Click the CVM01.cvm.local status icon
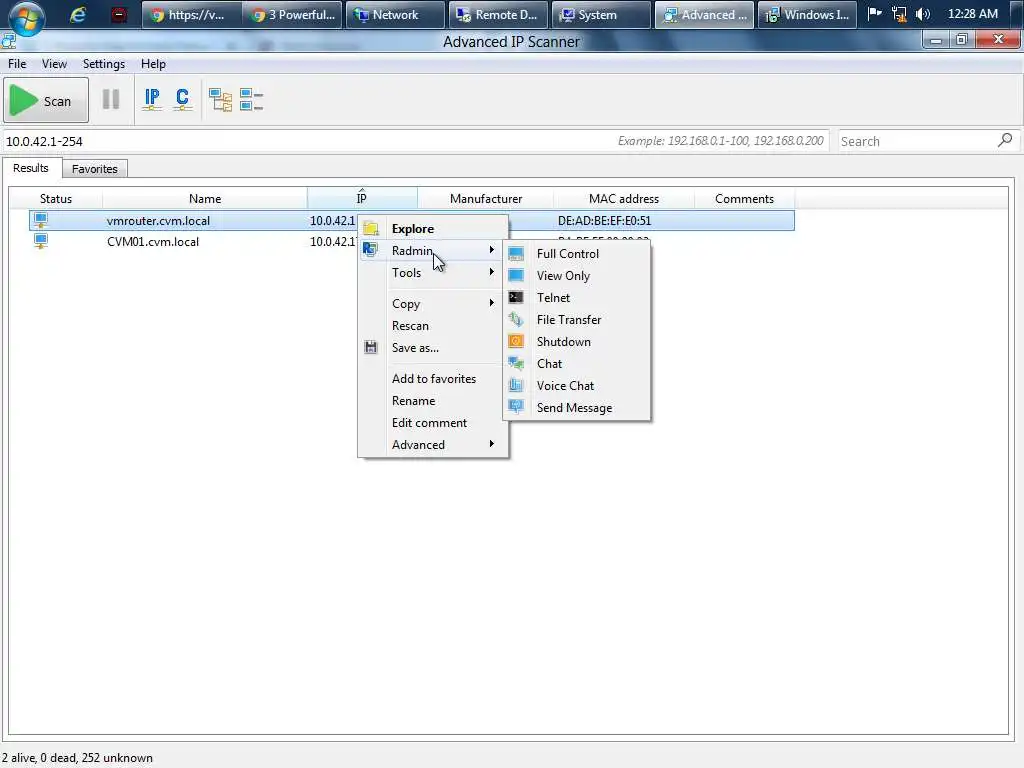This screenshot has width=1024, height=768. [40, 241]
